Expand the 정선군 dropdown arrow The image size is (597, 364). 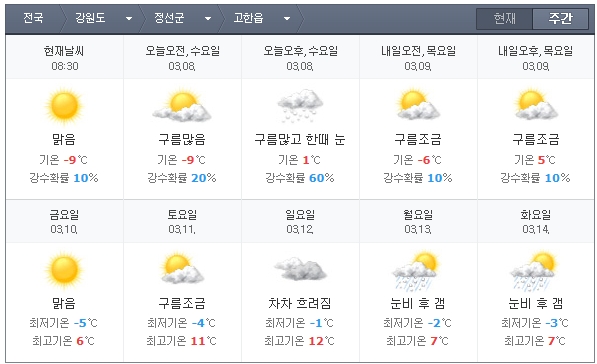tap(208, 18)
